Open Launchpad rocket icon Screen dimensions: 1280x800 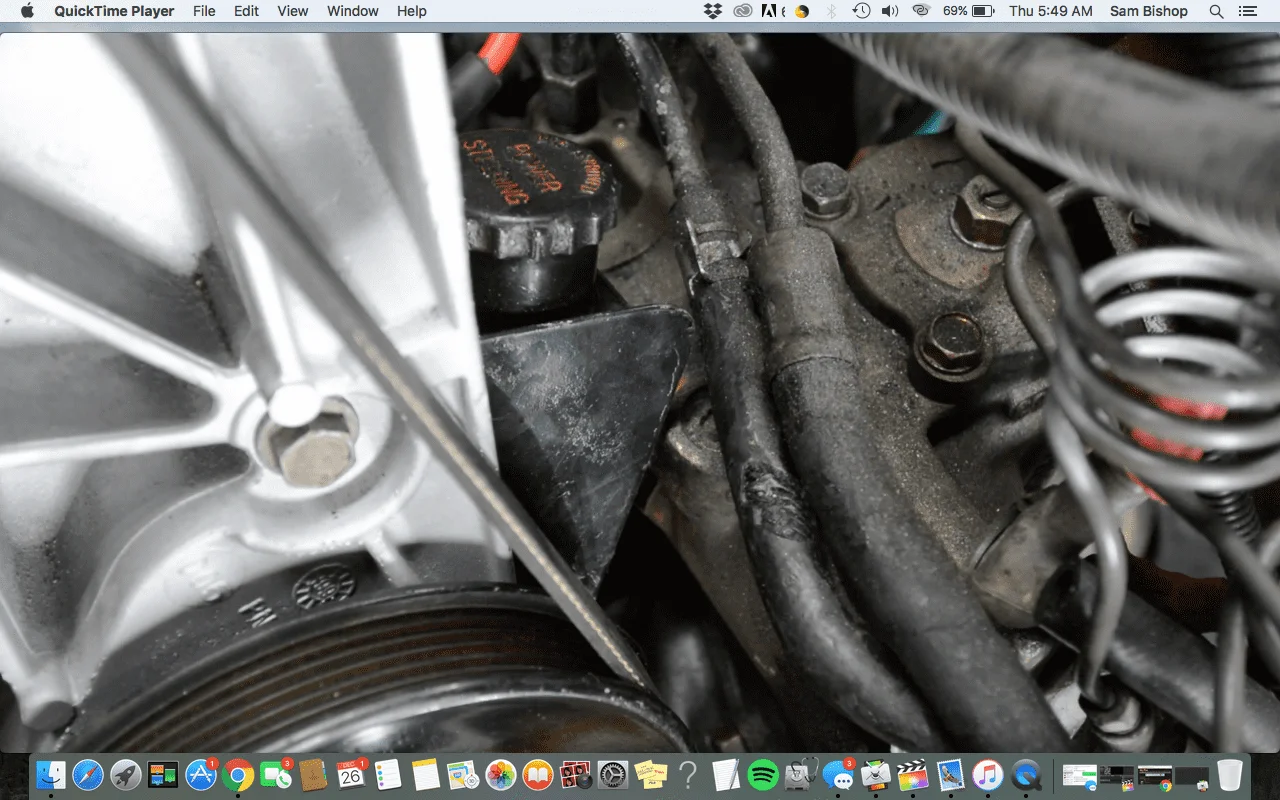pyautogui.click(x=126, y=774)
